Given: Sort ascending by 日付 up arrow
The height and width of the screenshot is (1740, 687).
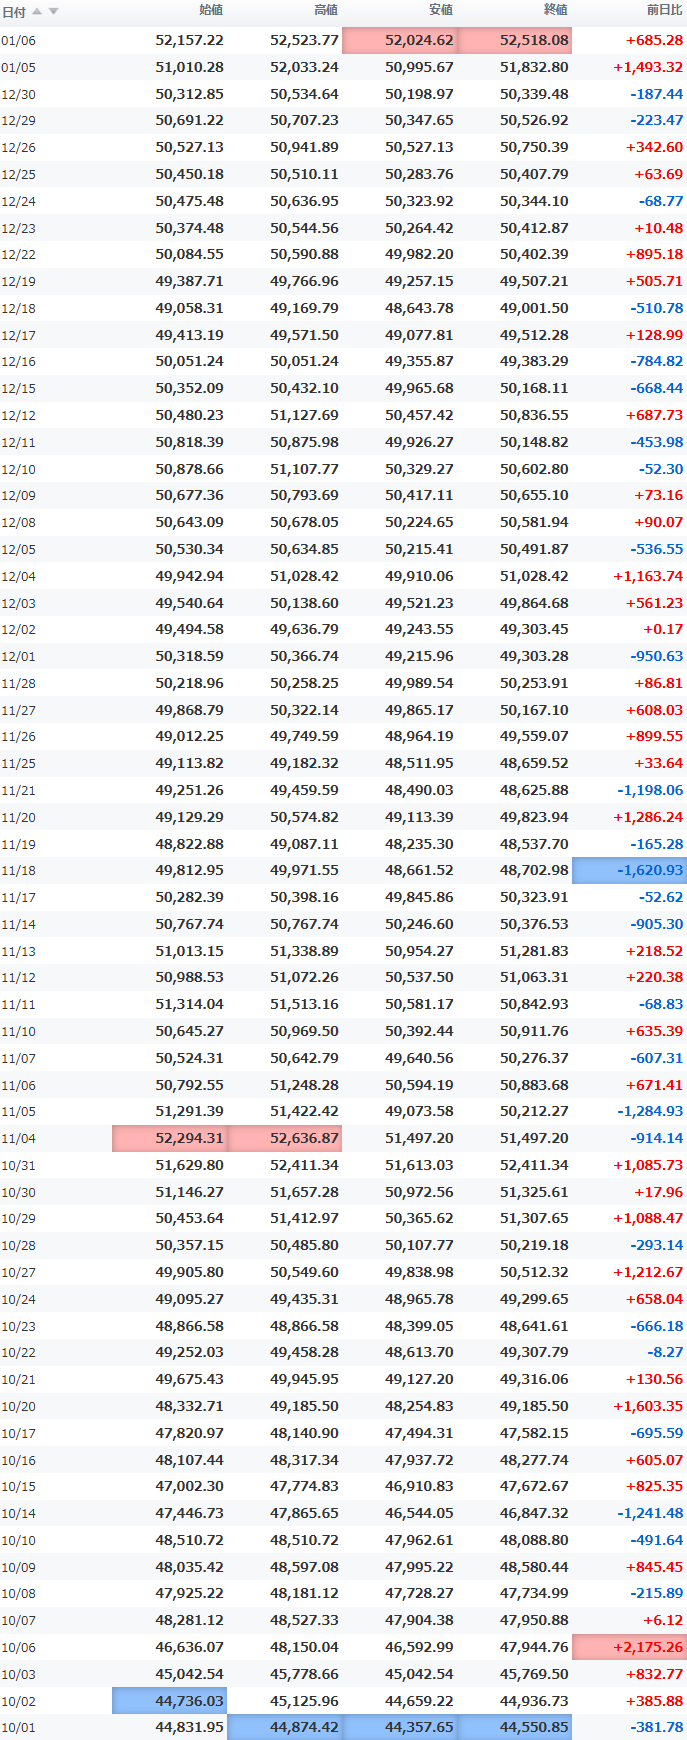Looking at the screenshot, I should click(37, 11).
